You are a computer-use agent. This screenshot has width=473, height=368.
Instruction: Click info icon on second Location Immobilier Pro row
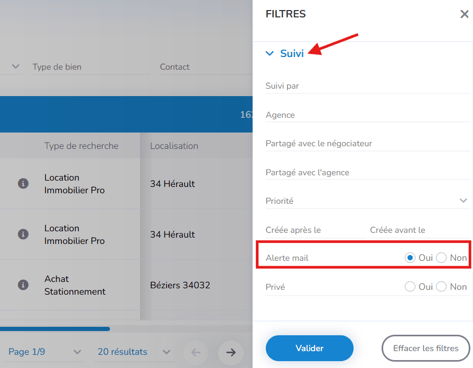(23, 234)
